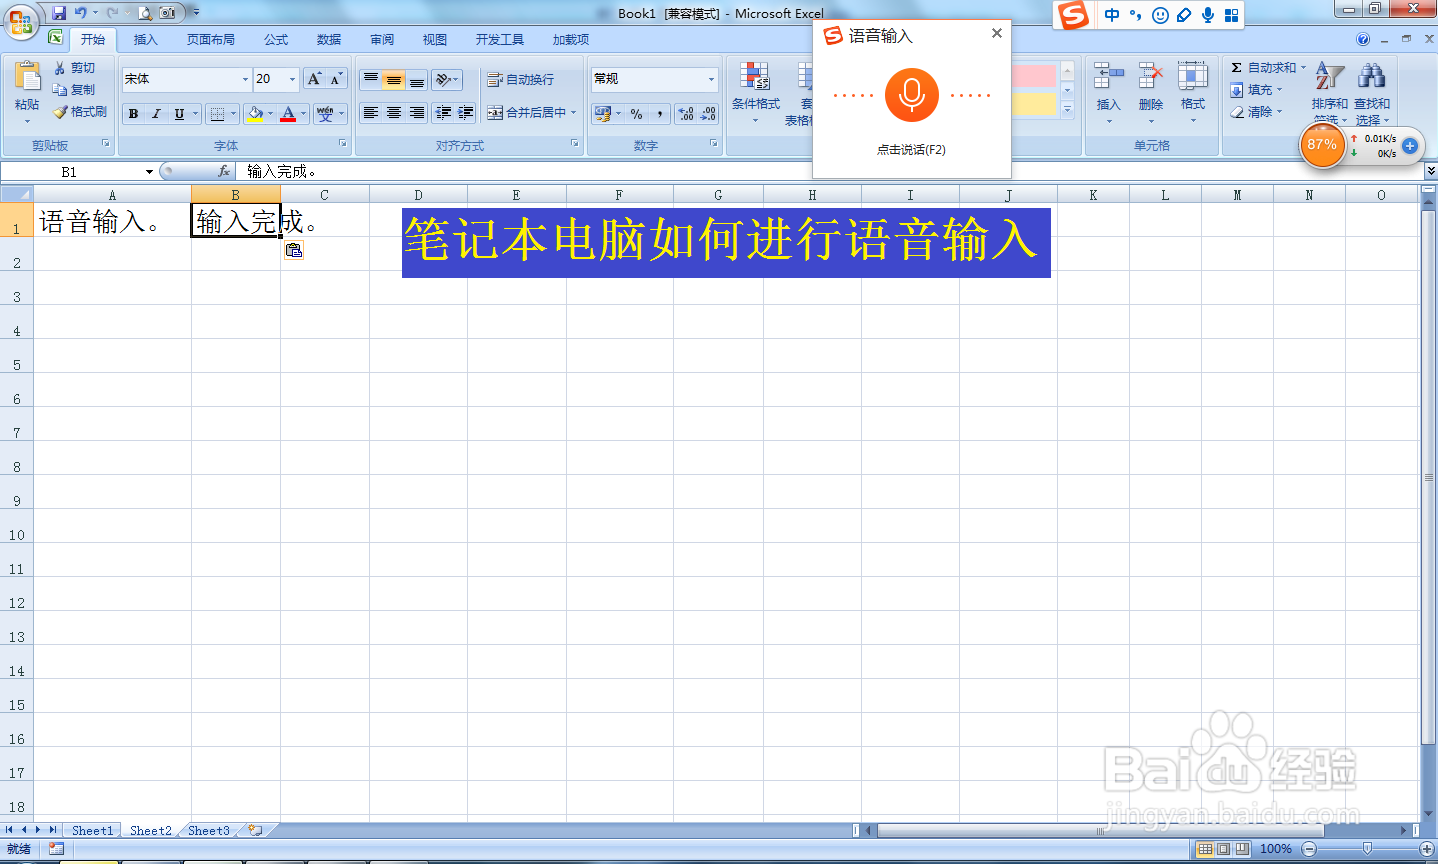Click the paste options icon below B1

click(x=293, y=250)
